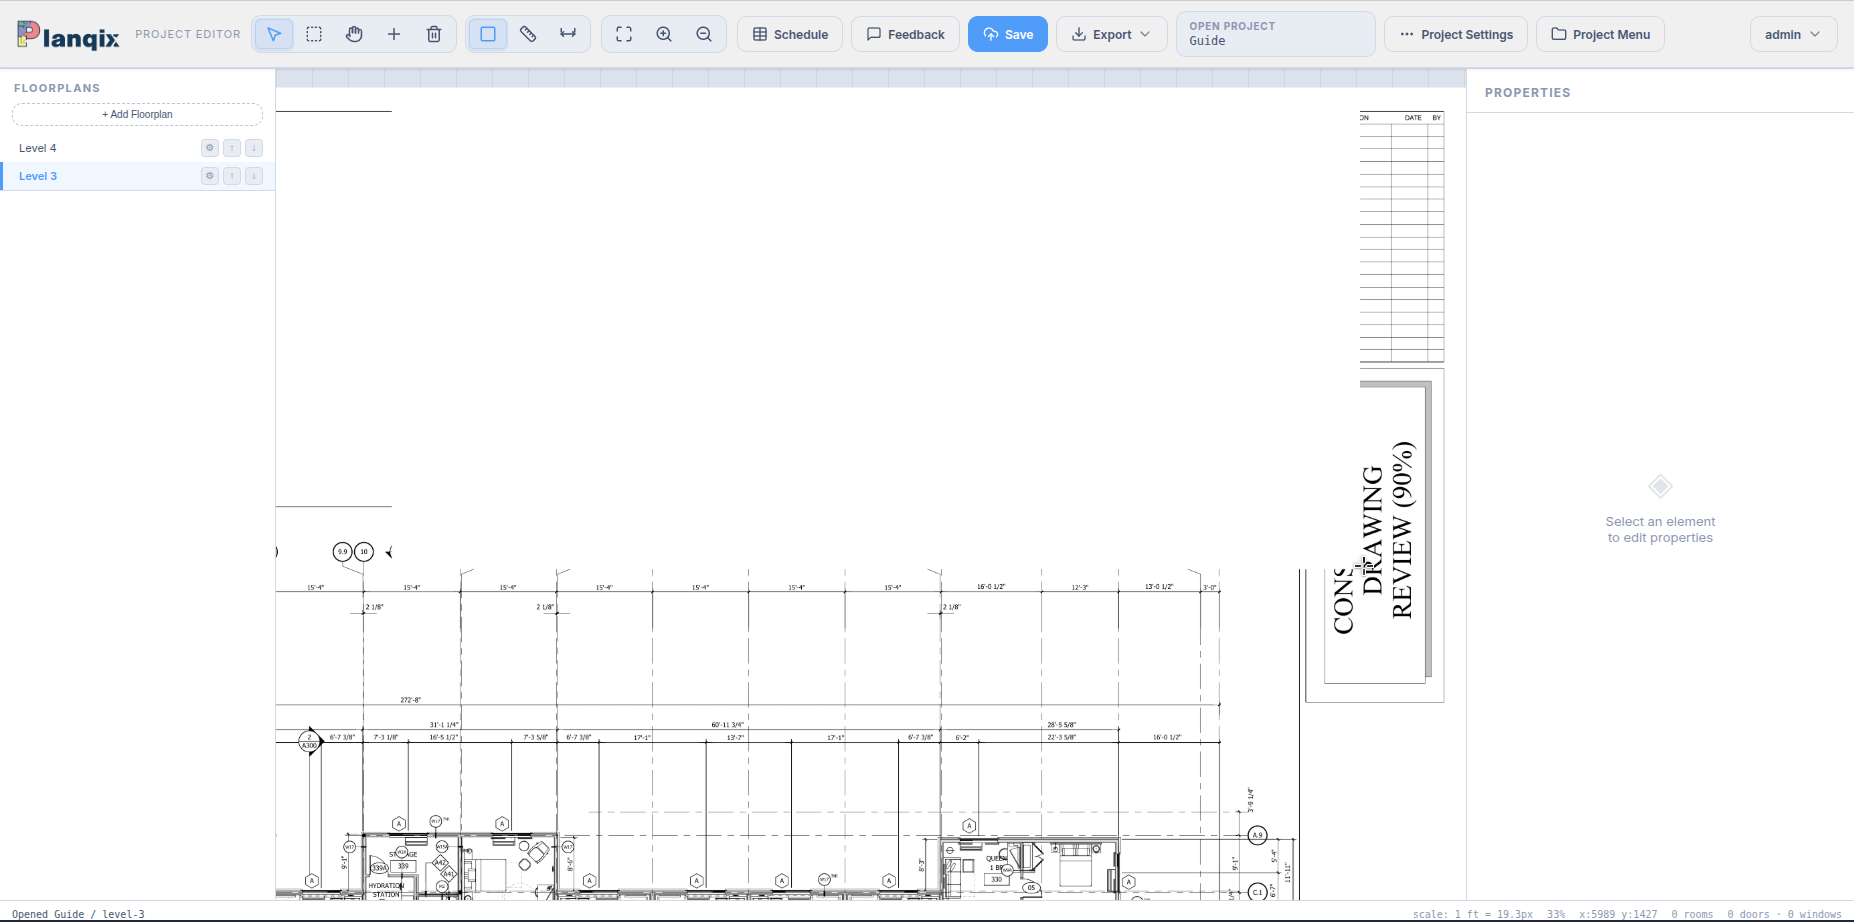Screen dimensions: 1854x922
Task: Click the 'Opened Guide / level-3' status text
Action: (x=78, y=914)
